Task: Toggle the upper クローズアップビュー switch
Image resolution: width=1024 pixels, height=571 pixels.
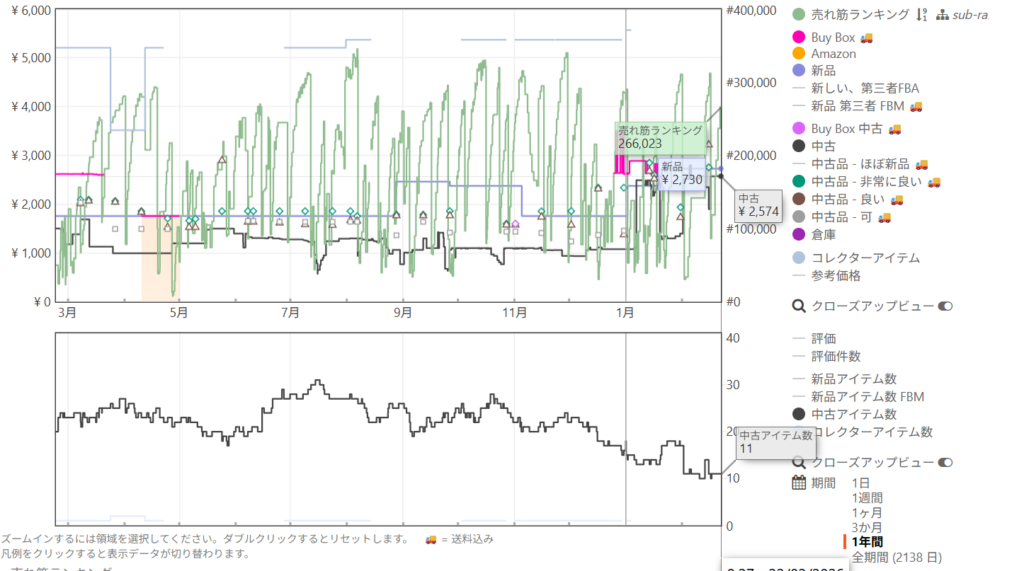Action: 945,306
